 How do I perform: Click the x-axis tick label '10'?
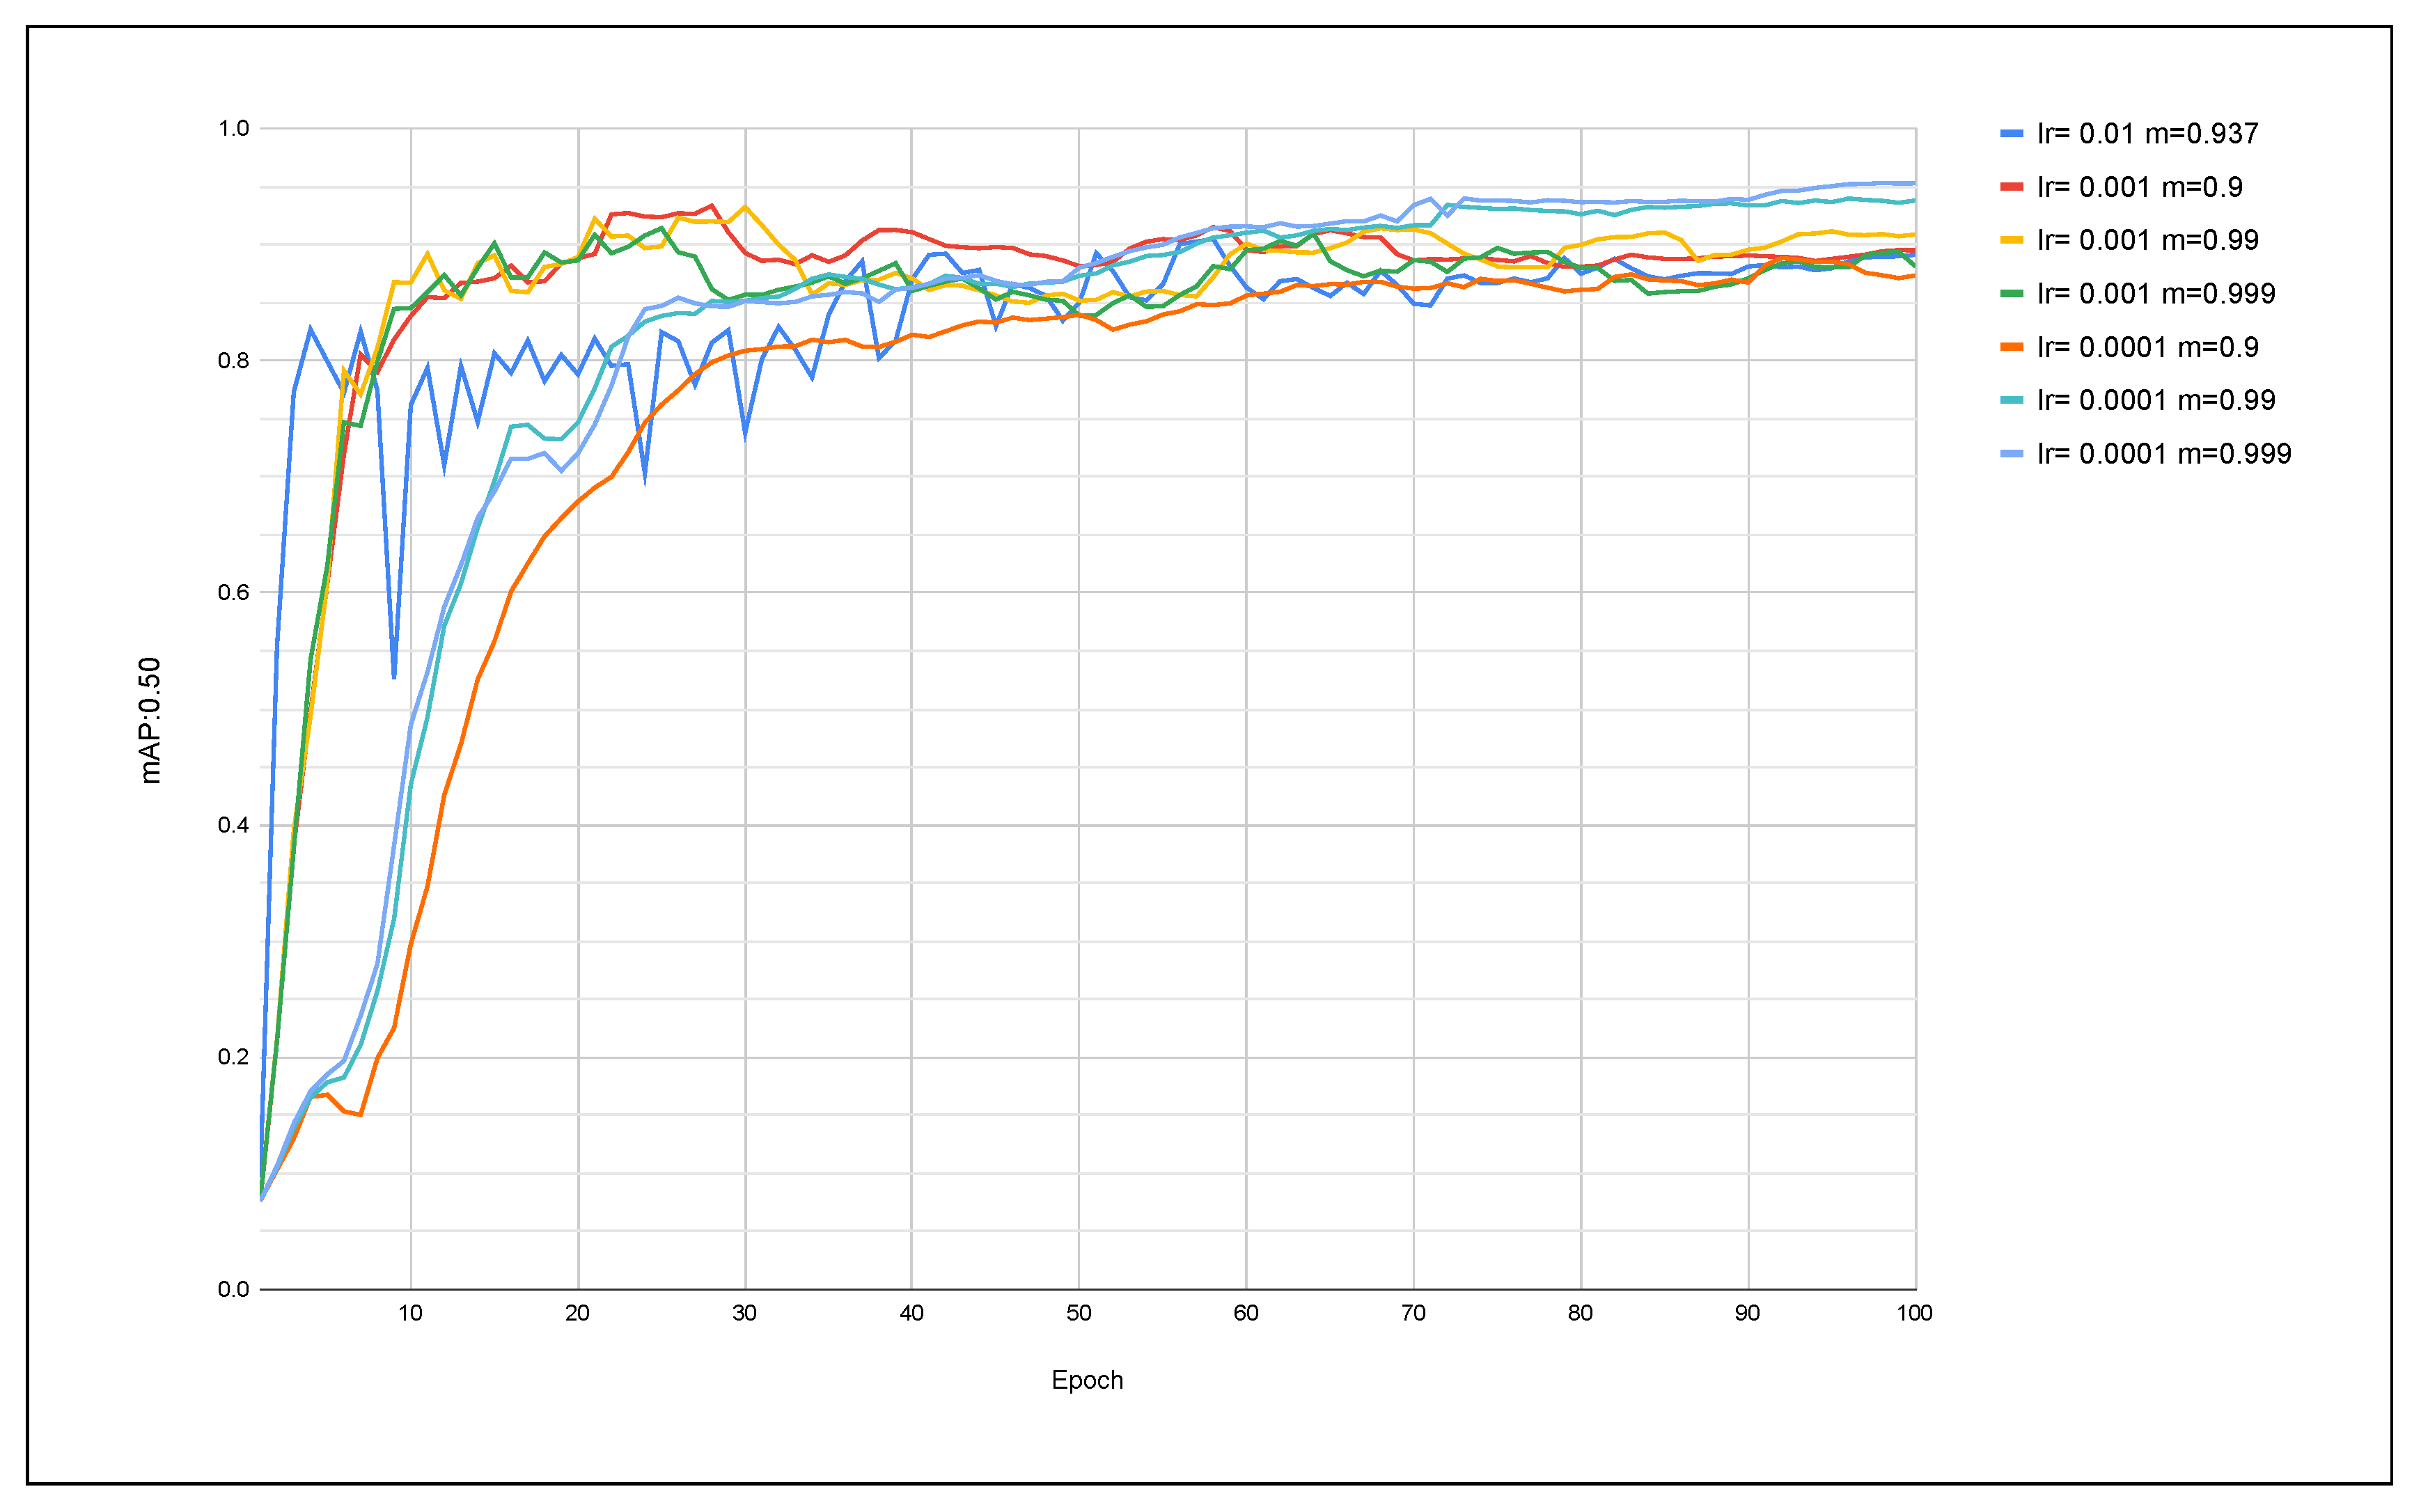click(x=410, y=1313)
